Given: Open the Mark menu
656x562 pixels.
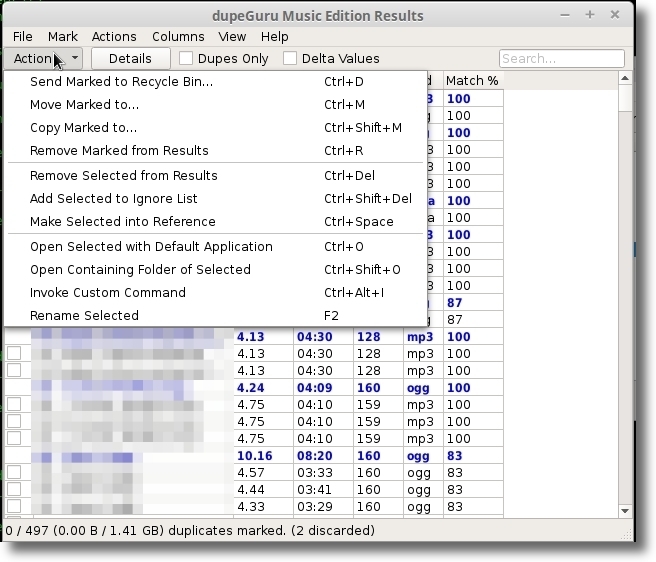Looking at the screenshot, I should click(x=63, y=37).
